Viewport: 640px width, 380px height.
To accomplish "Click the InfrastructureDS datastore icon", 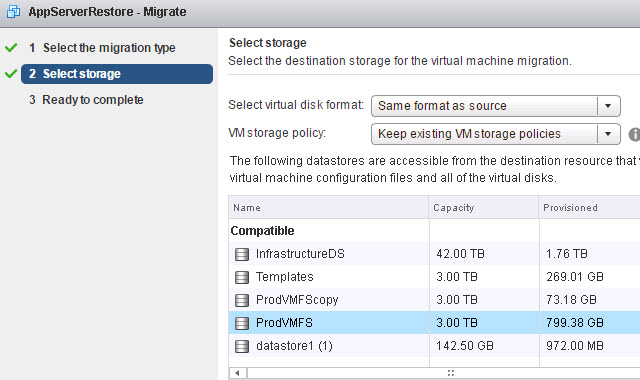I will point(242,254).
